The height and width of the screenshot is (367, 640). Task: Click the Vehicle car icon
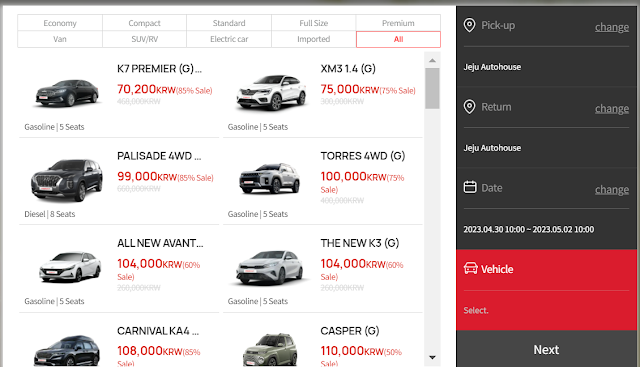[x=471, y=268]
